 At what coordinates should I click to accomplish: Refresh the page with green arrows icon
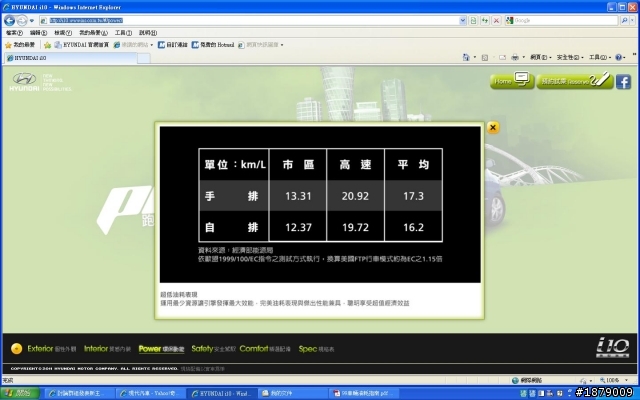tap(485, 20)
